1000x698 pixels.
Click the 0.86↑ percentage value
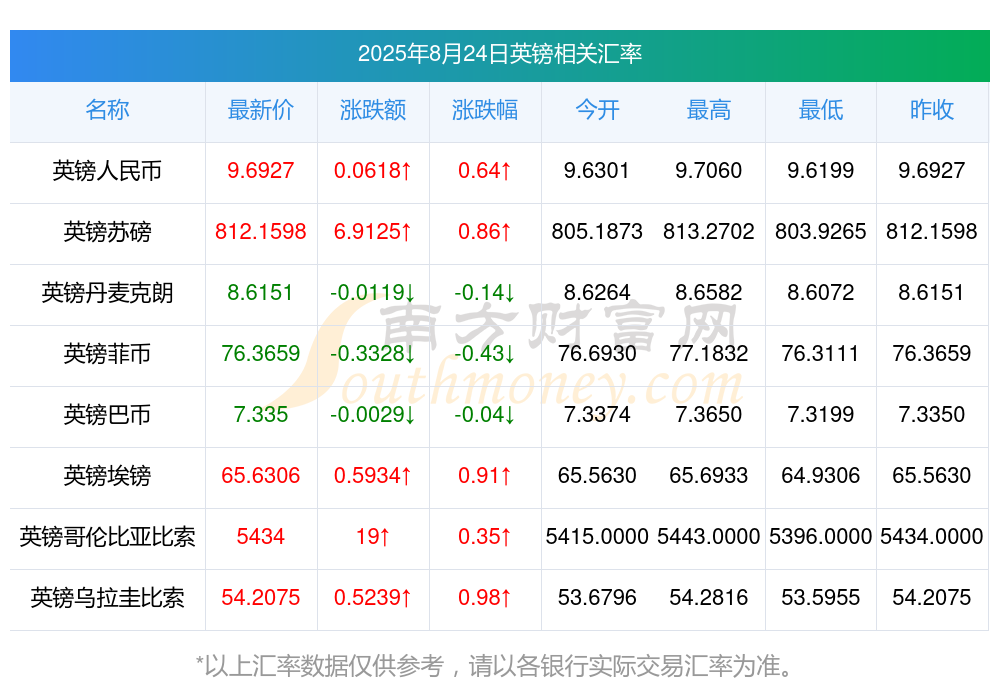485,231
